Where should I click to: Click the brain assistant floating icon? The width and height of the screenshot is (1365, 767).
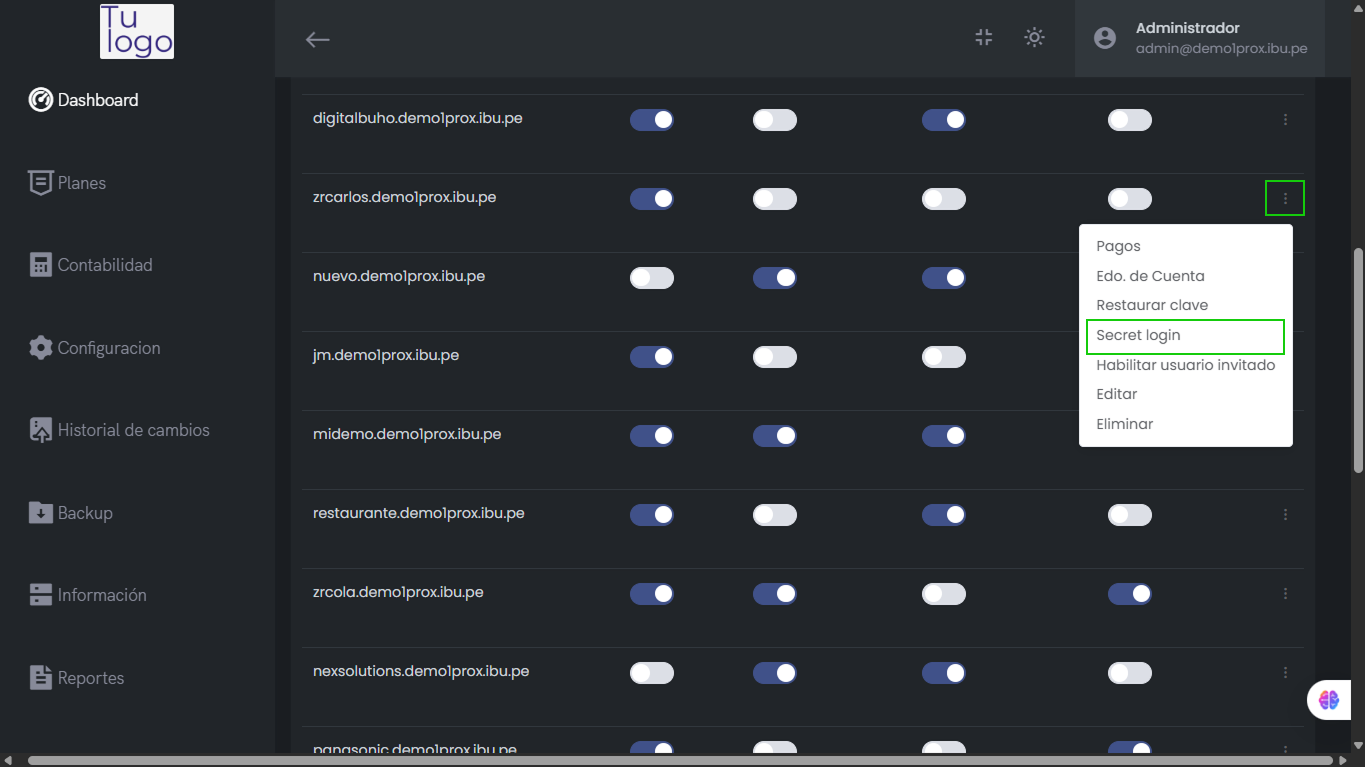tap(1328, 700)
